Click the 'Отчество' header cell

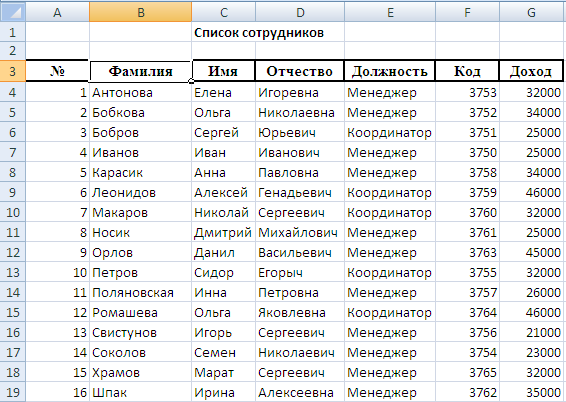[x=300, y=71]
